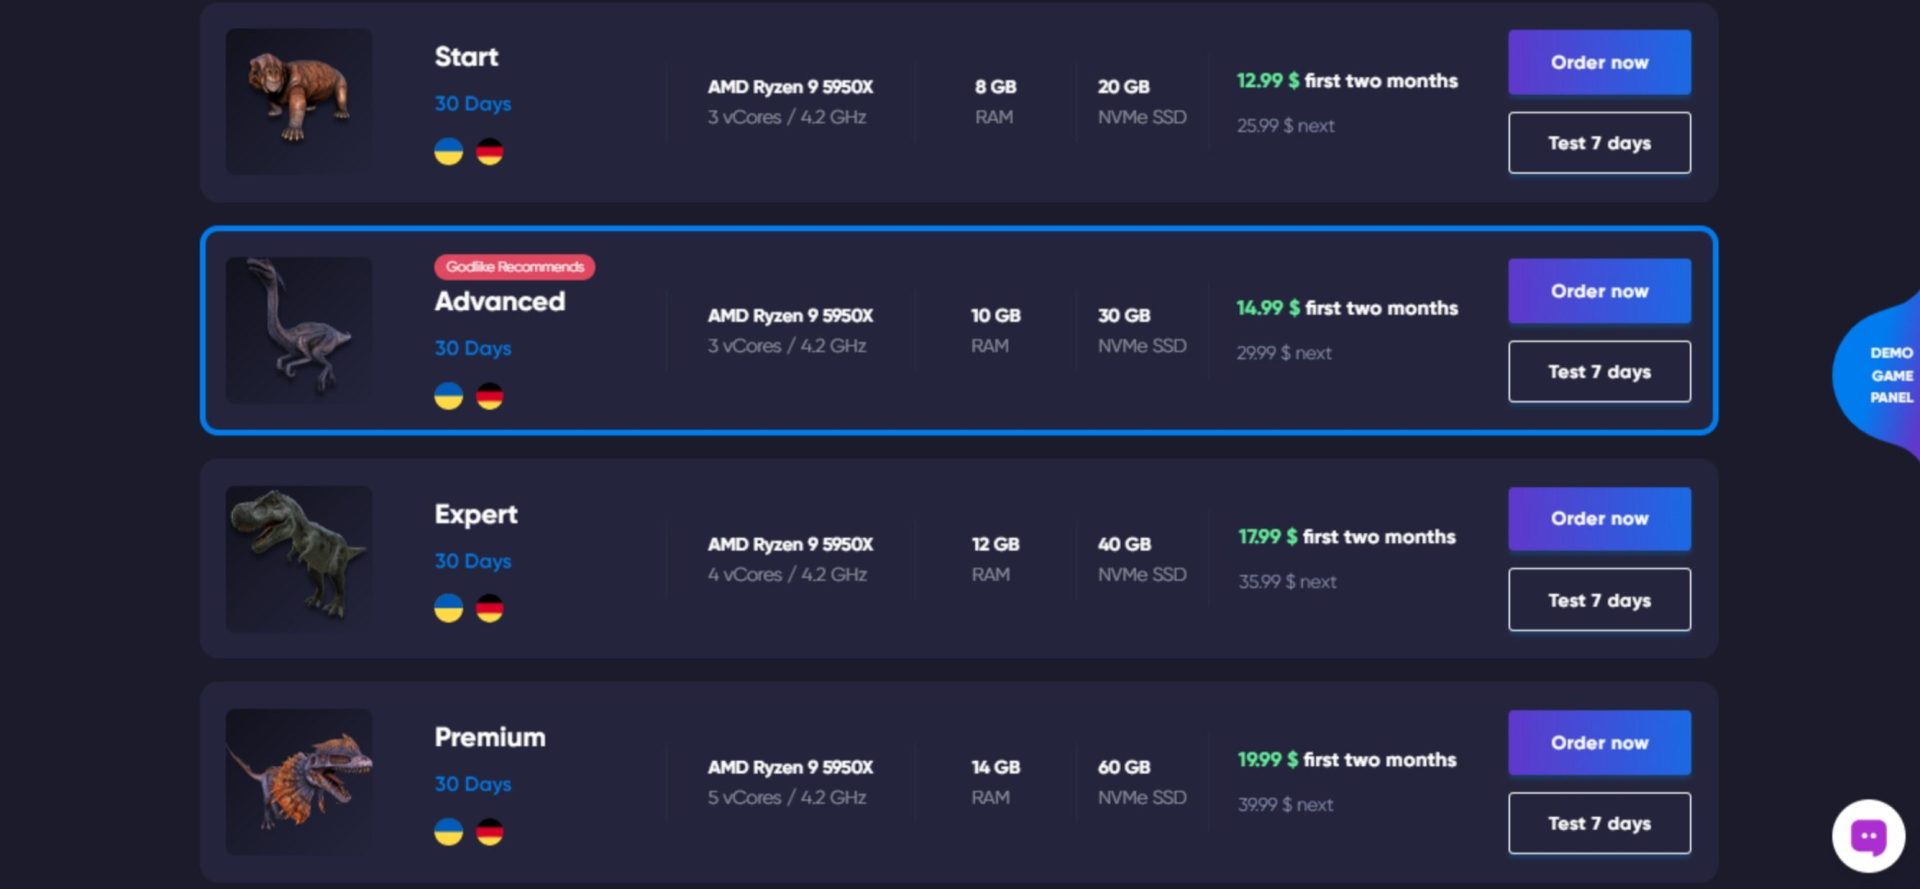Pick Ukraine flag on Premium plan
The height and width of the screenshot is (889, 1920).
(448, 831)
